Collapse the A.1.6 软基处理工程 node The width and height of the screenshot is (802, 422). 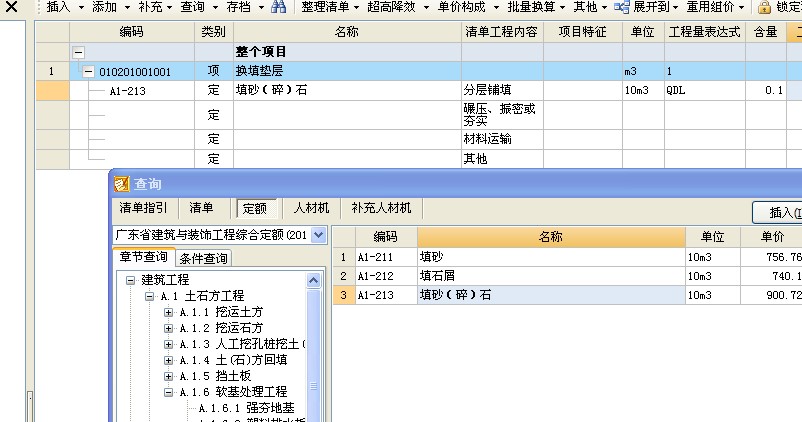(168, 392)
